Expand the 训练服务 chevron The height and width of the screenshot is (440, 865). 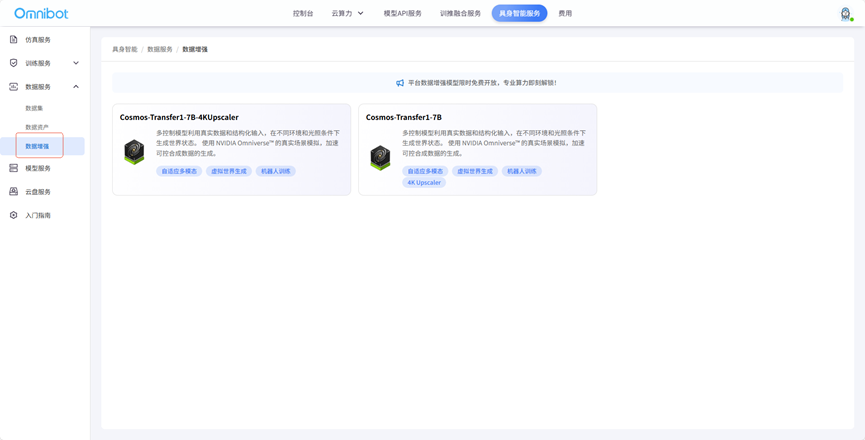(x=76, y=63)
